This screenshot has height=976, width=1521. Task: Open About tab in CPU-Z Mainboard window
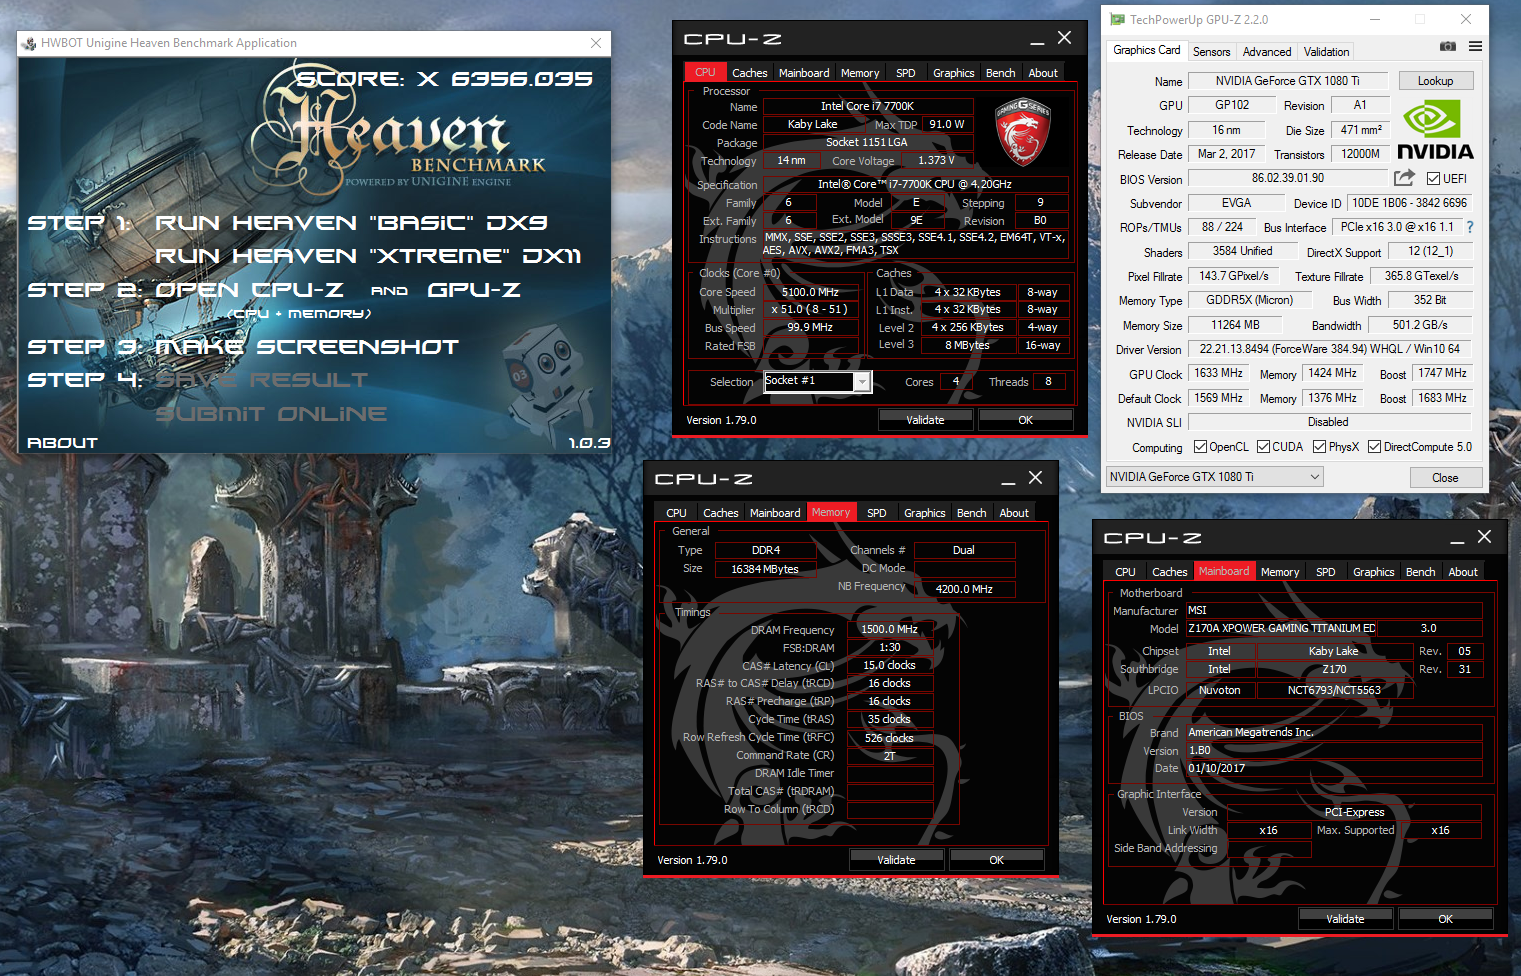click(x=1462, y=572)
